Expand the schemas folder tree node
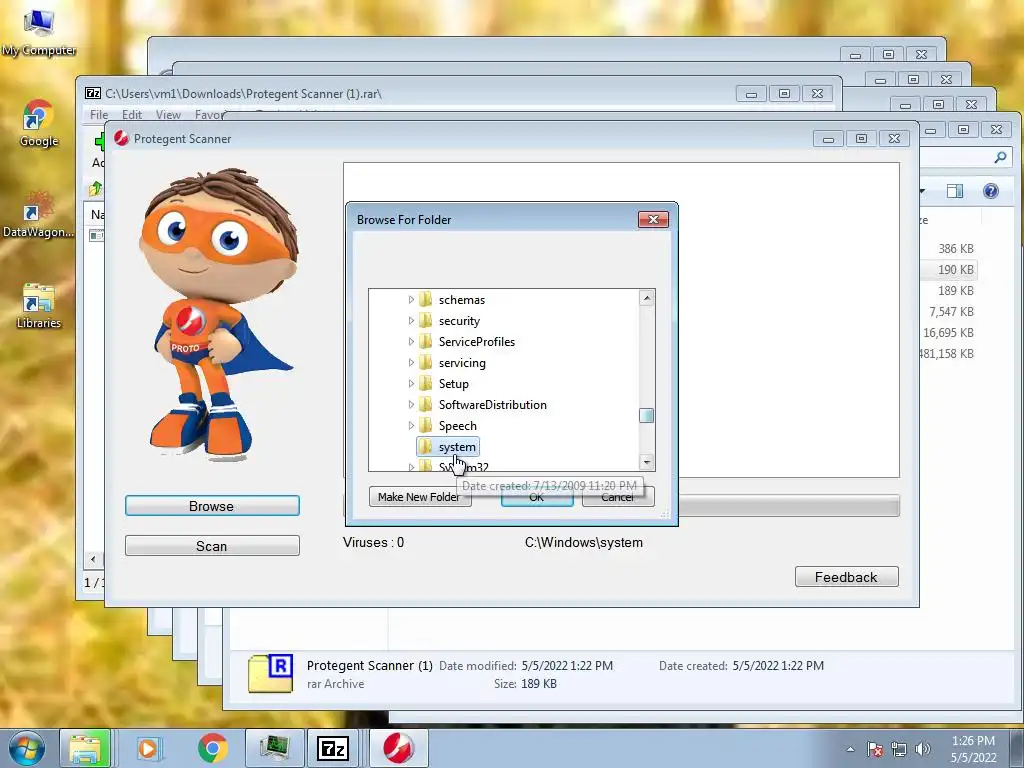 pos(411,300)
